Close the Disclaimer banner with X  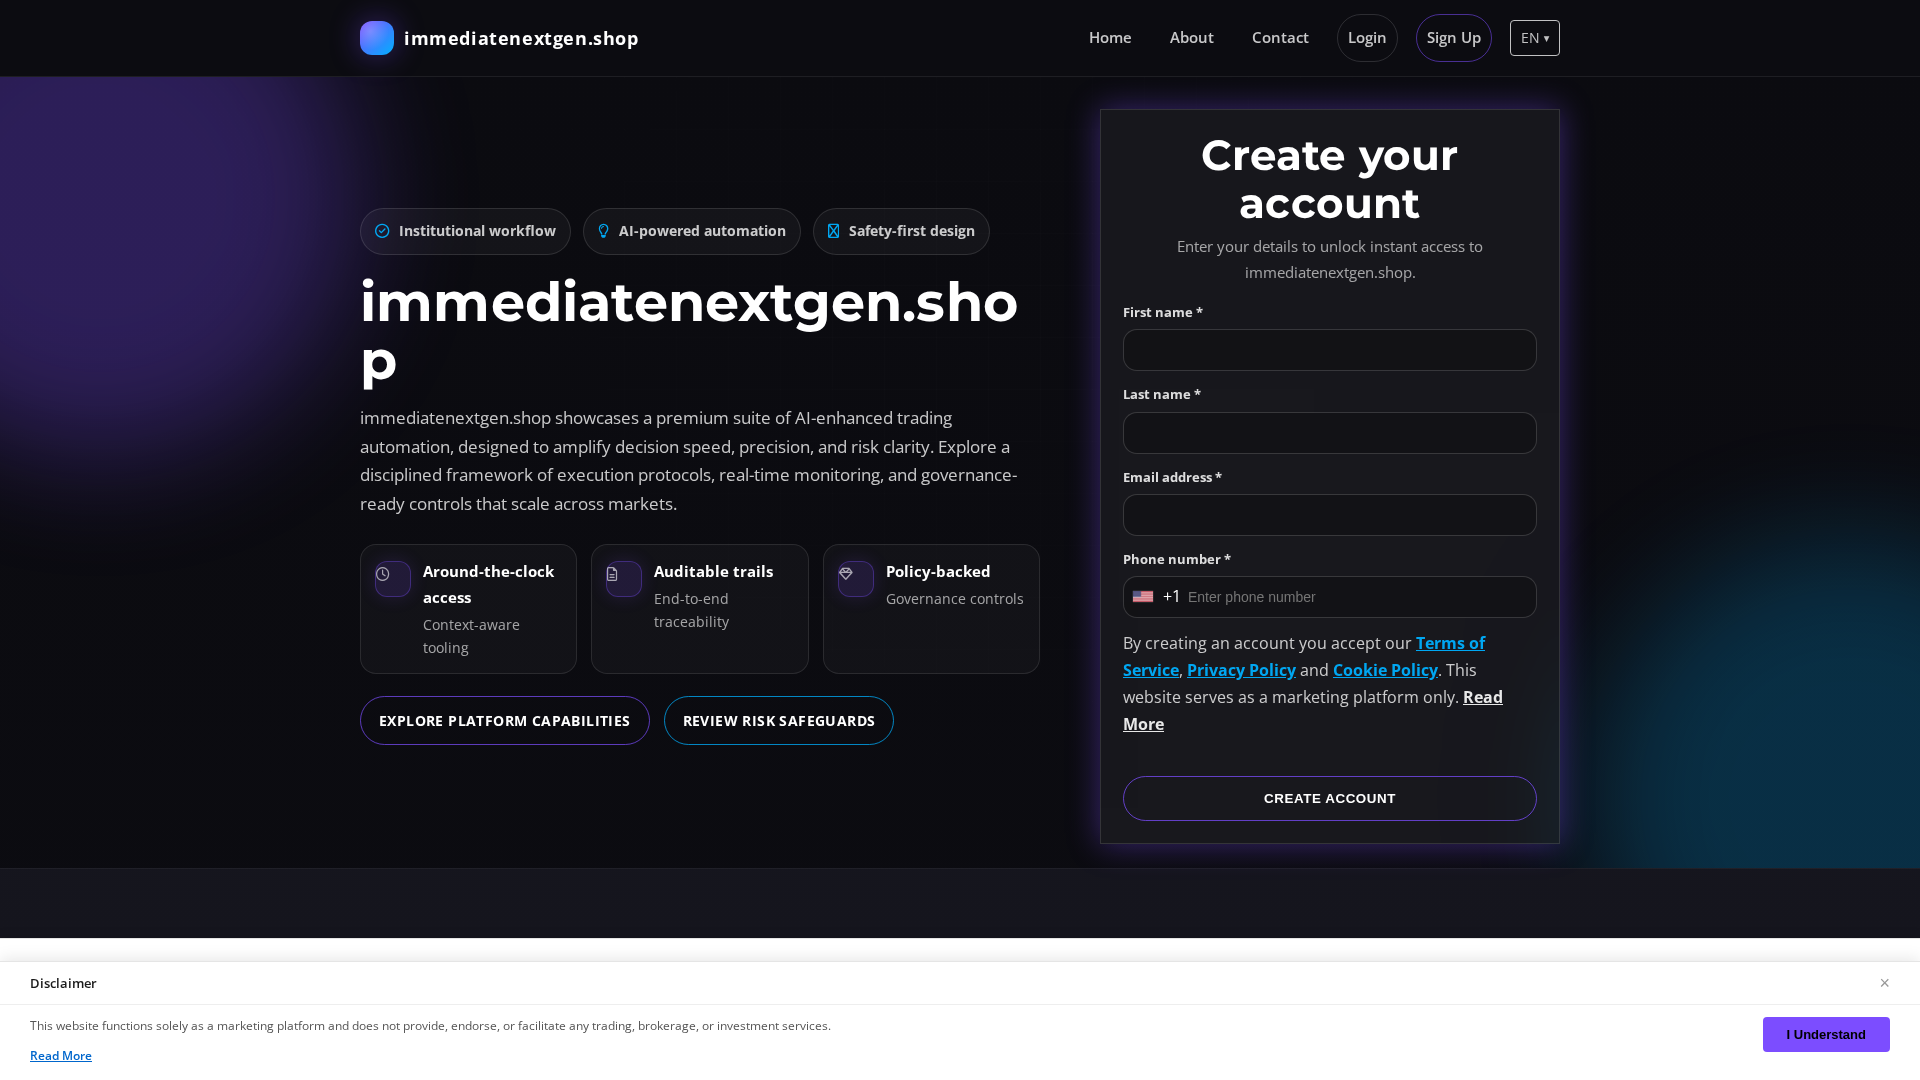click(x=1884, y=983)
